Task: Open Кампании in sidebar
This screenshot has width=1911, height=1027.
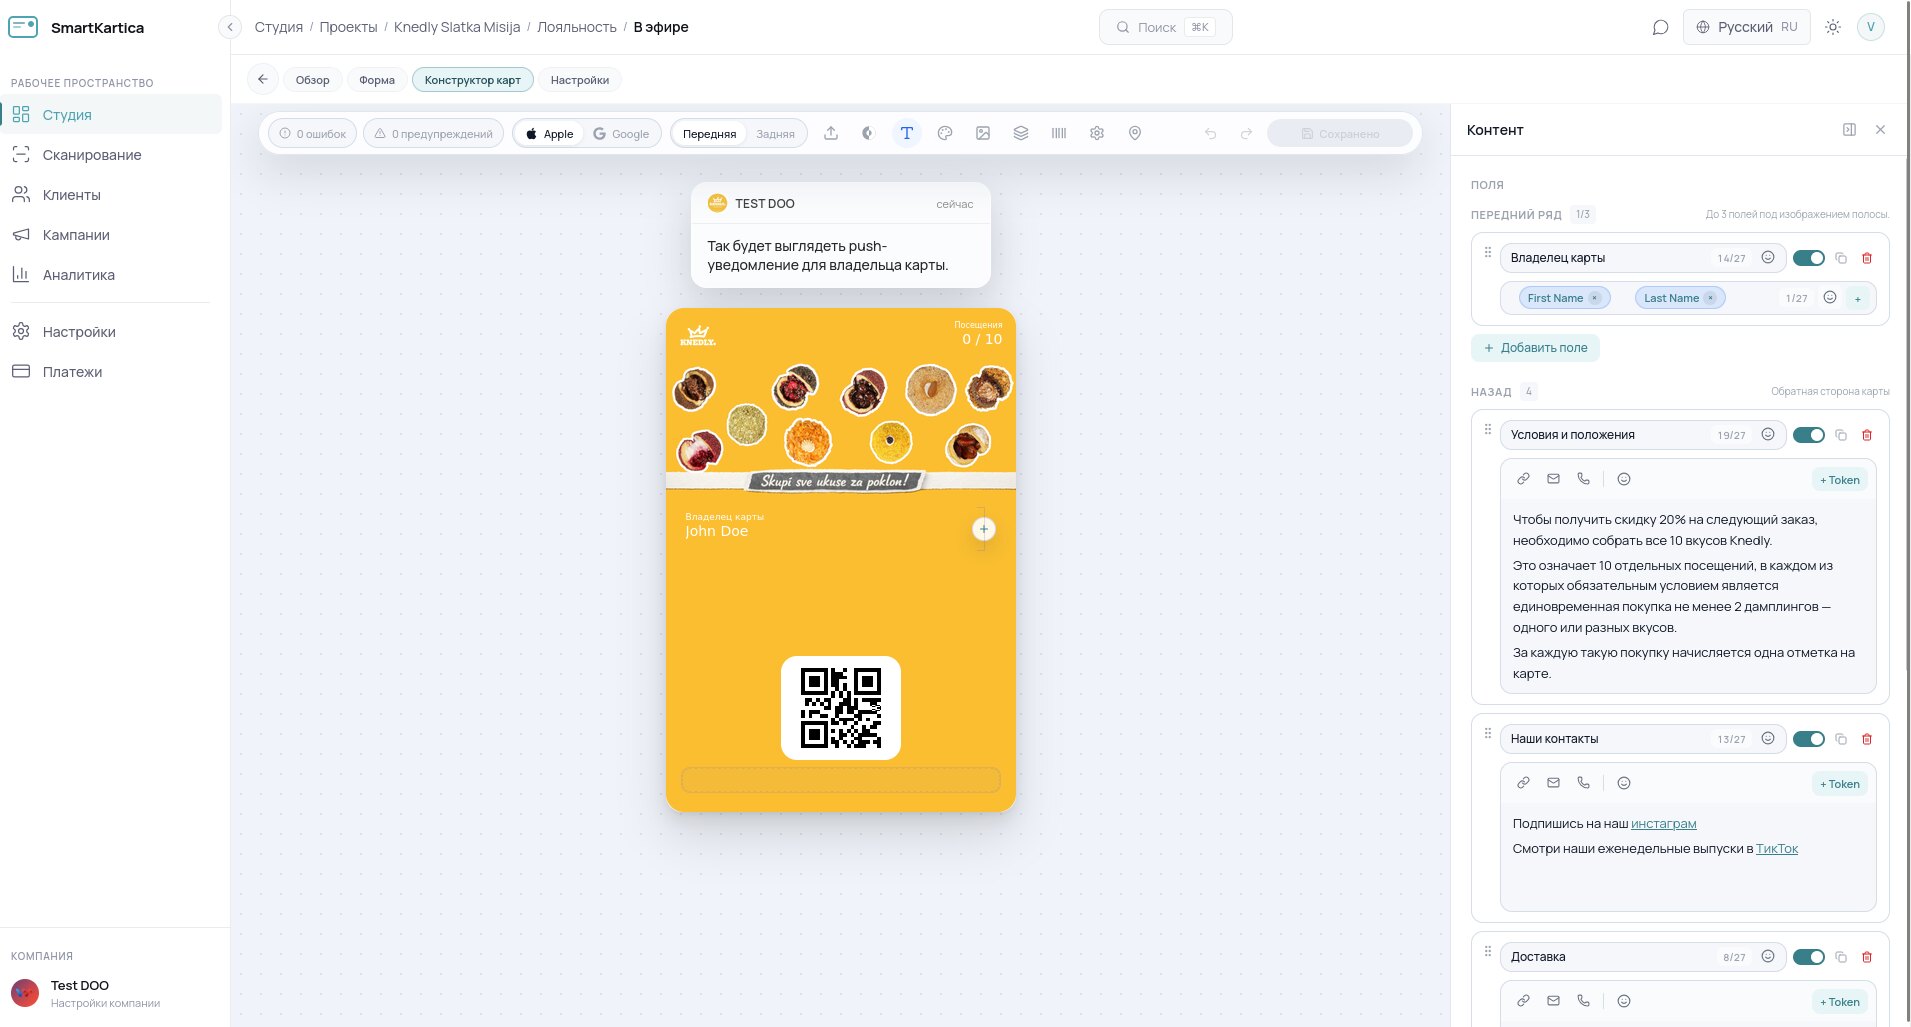Action: click(x=111, y=235)
